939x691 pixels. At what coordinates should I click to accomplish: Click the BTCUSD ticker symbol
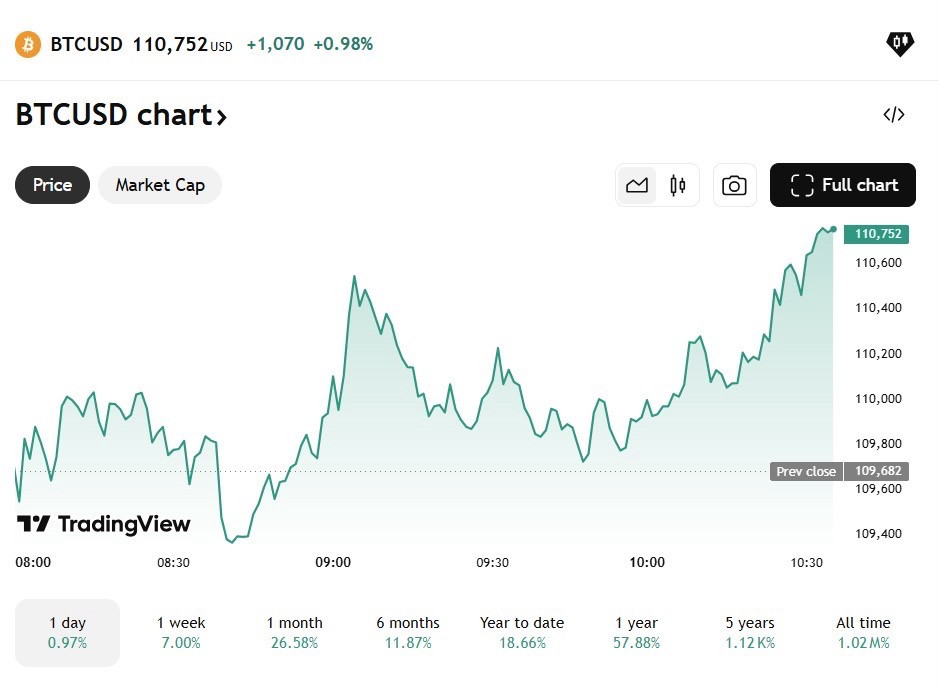[x=86, y=44]
